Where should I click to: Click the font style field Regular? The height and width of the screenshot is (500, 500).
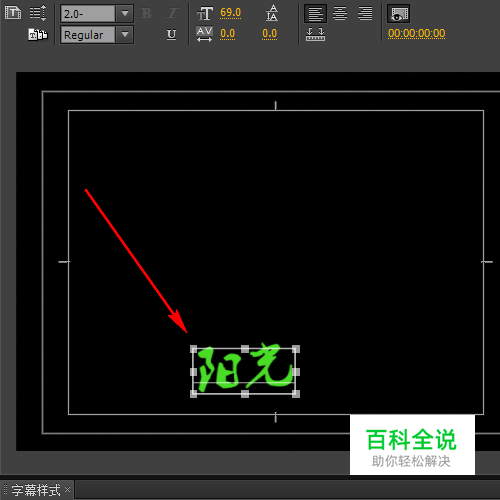pyautogui.click(x=88, y=34)
